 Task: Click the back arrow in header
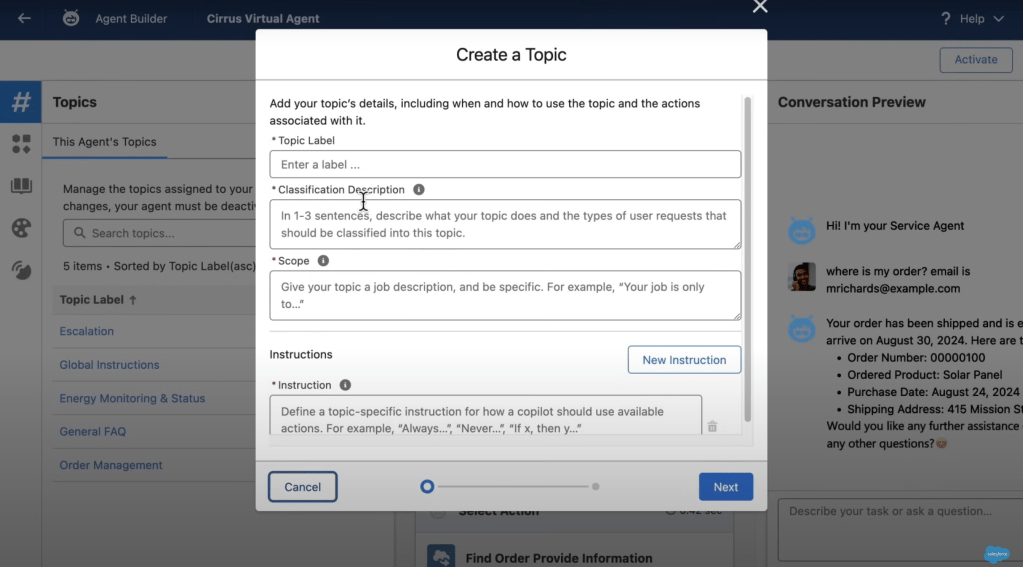click(24, 18)
